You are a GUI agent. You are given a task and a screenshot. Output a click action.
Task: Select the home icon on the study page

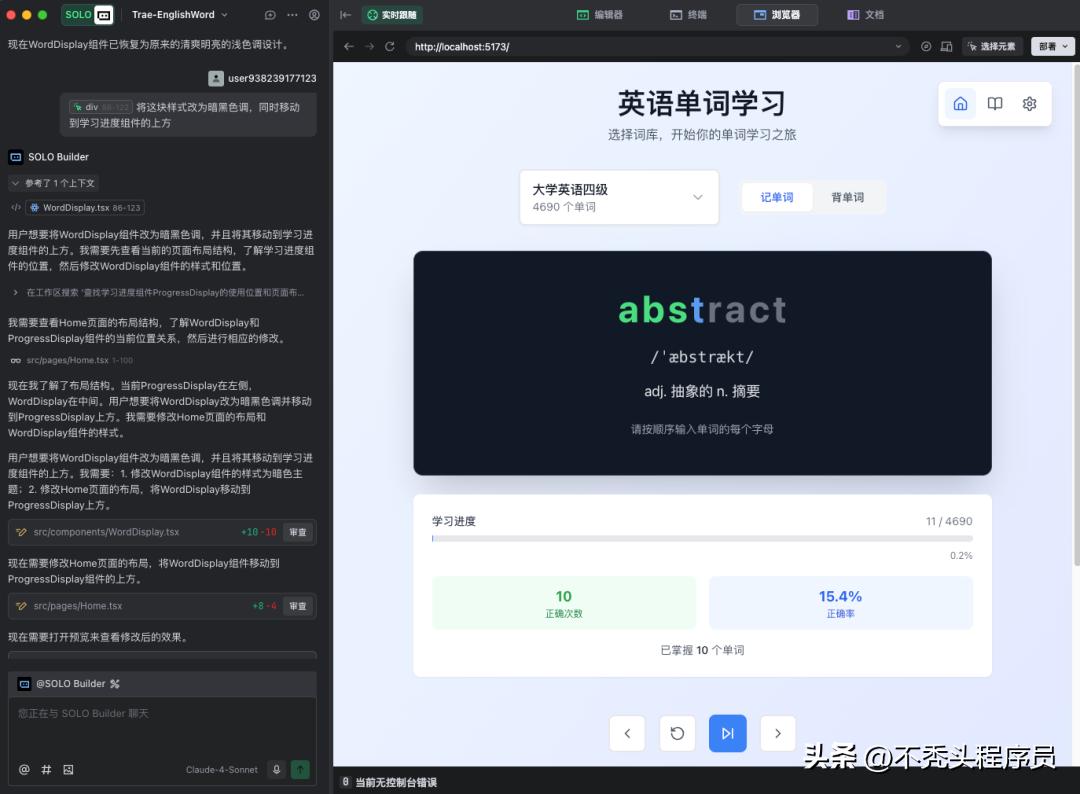tap(959, 103)
